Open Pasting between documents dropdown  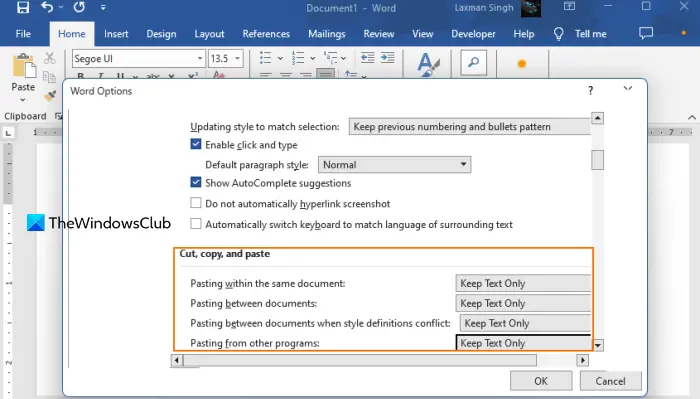(x=523, y=303)
